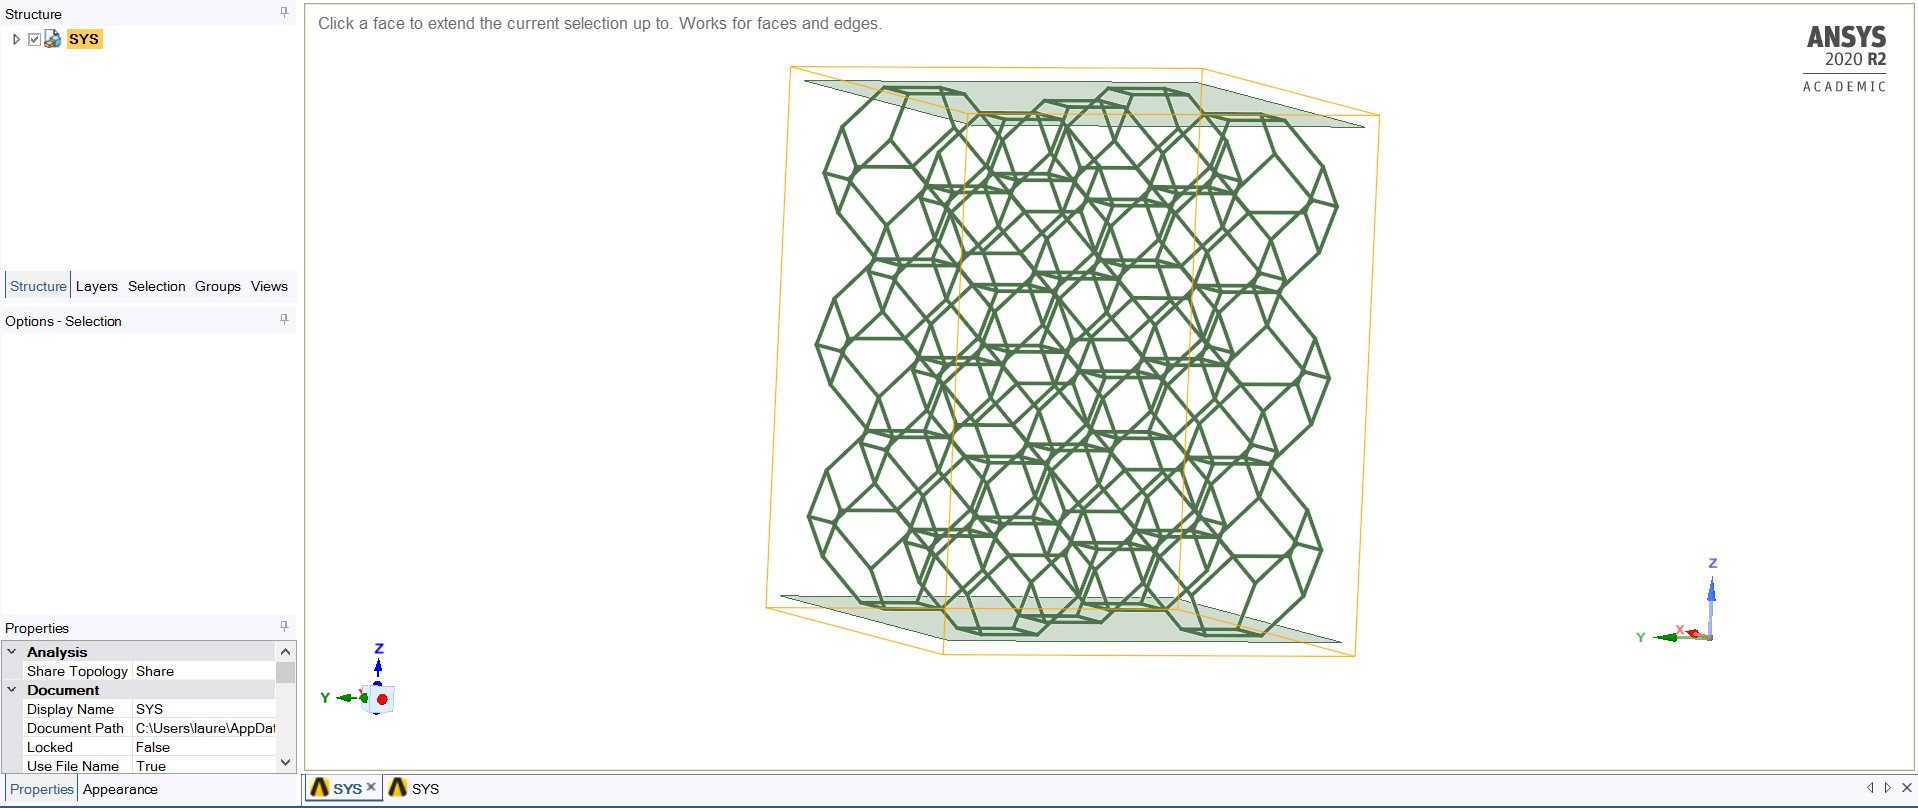Click the Use File Name property label
Image resolution: width=1918 pixels, height=808 pixels.
tap(73, 766)
